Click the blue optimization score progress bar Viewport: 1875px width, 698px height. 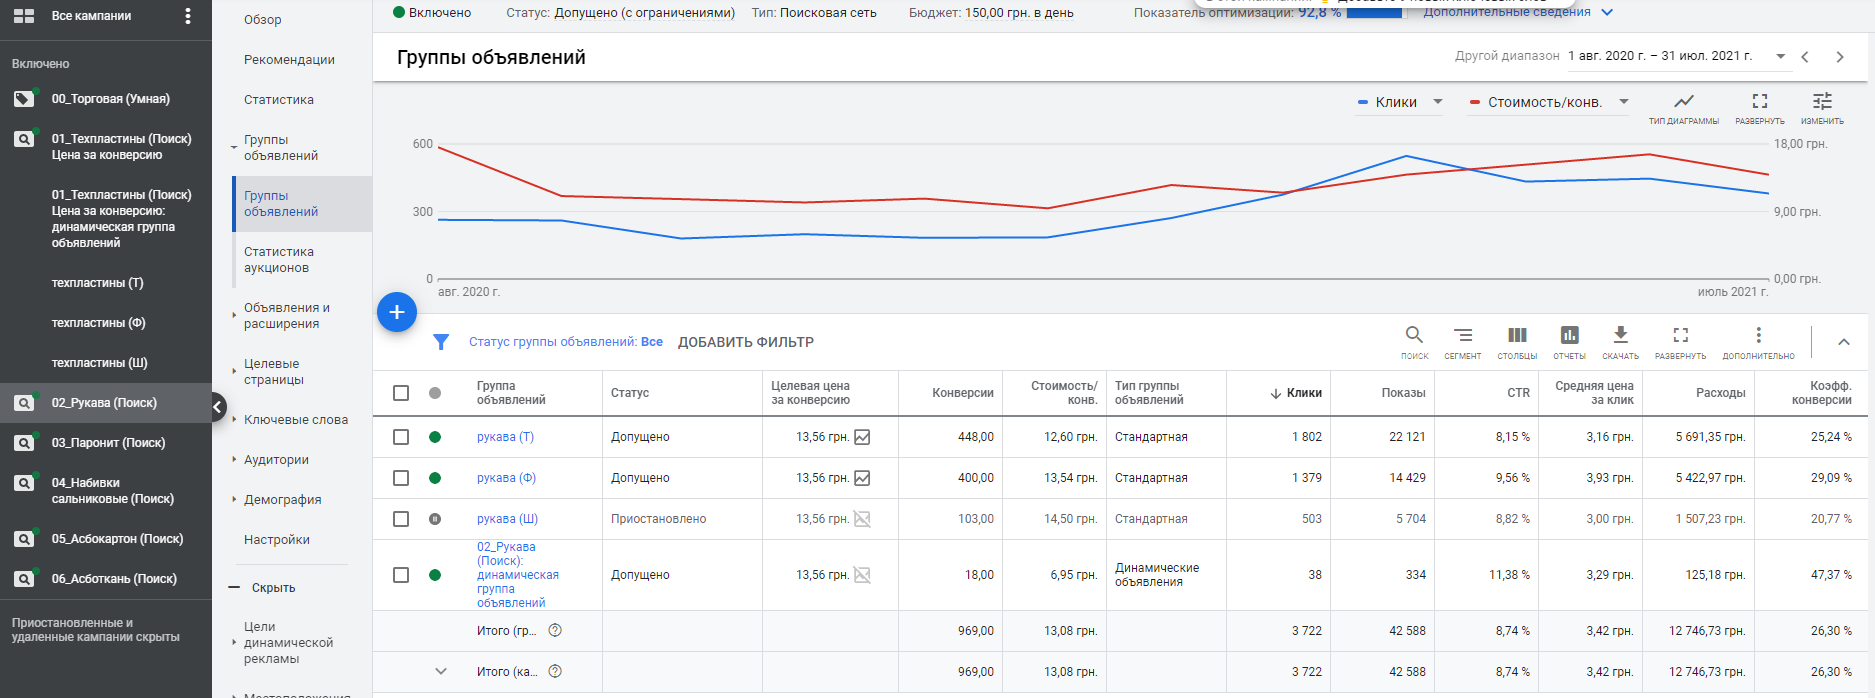1375,13
